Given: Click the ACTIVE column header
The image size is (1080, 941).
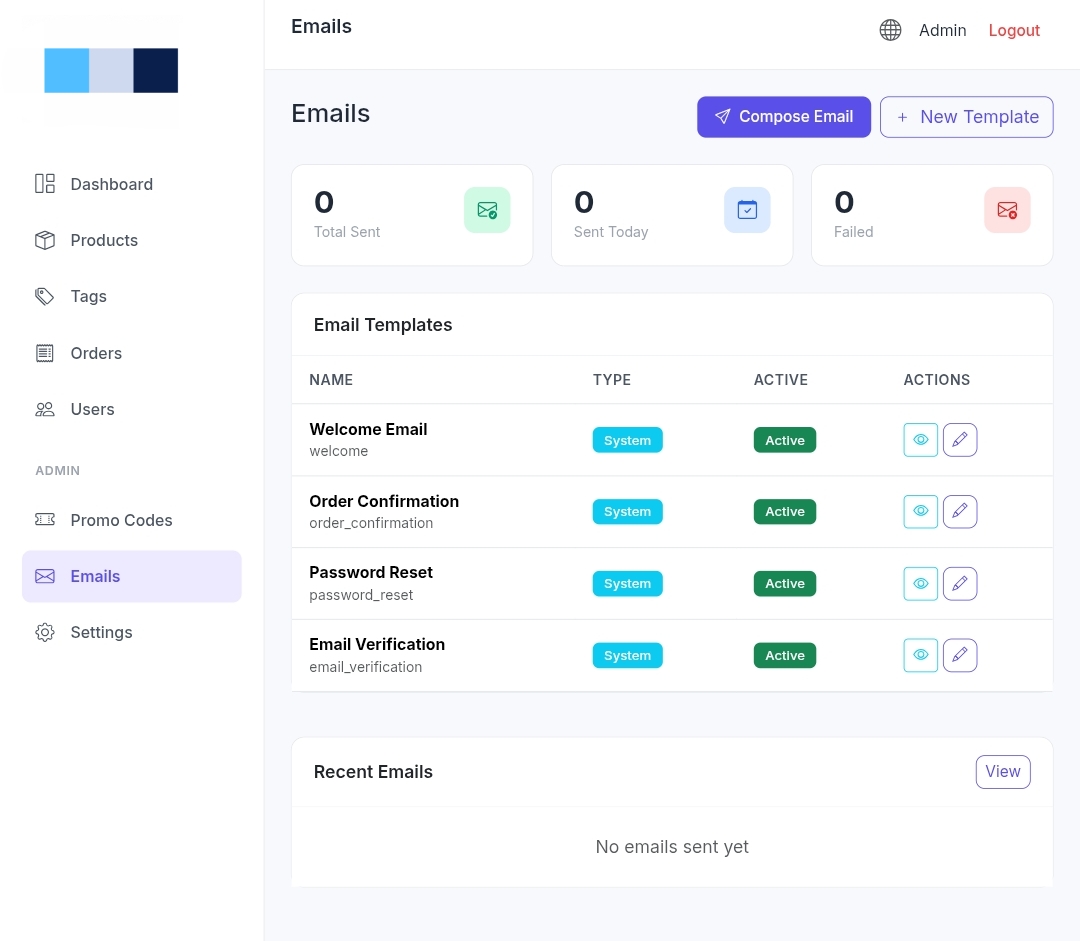Looking at the screenshot, I should pyautogui.click(x=781, y=380).
